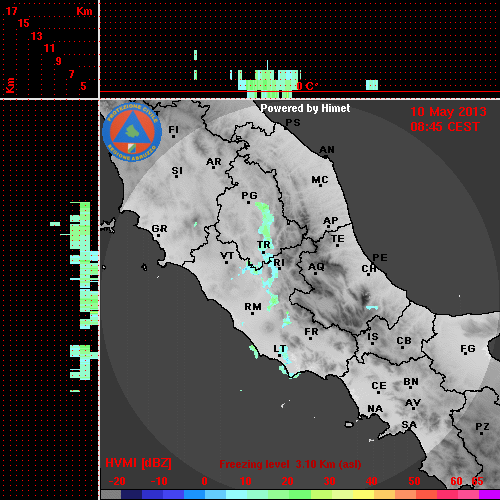
Task: Click the 'GR' city label
Action: (x=159, y=229)
